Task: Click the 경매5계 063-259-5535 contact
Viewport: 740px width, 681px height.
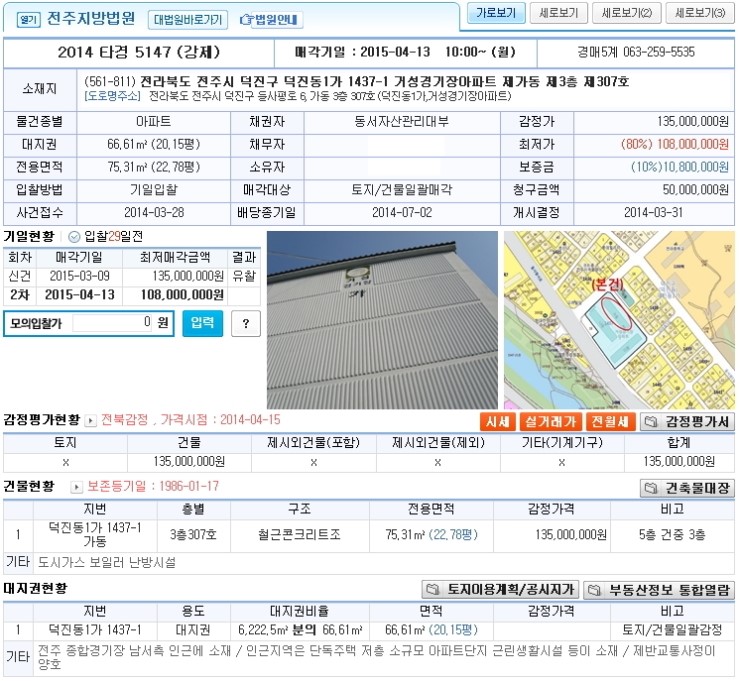Action: coord(636,52)
